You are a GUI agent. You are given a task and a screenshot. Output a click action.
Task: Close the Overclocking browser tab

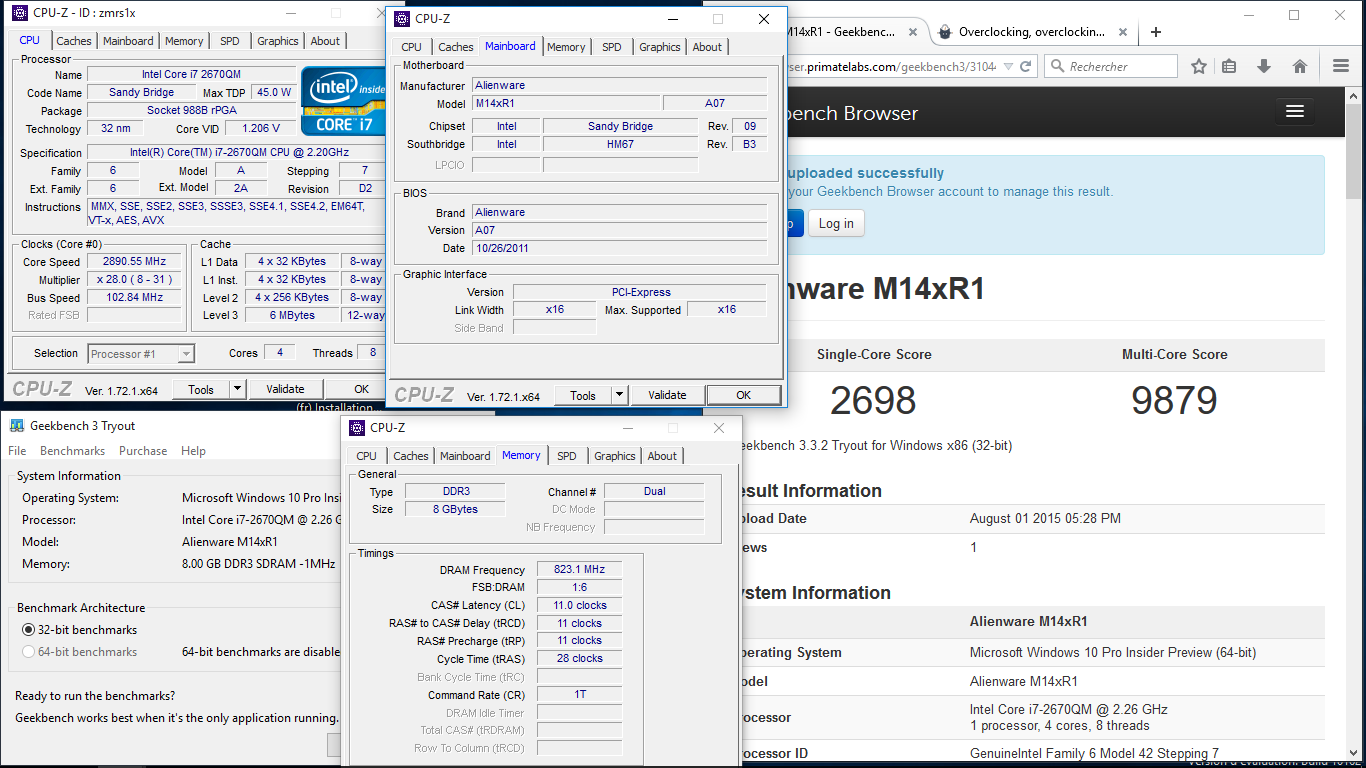(x=1121, y=31)
